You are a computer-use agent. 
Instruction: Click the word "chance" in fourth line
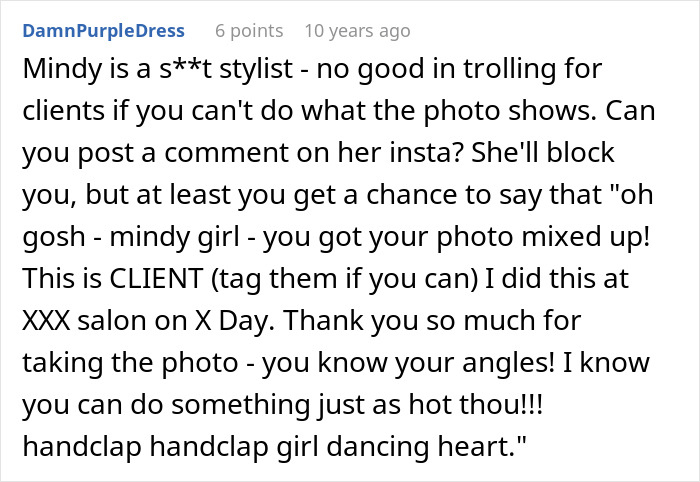pyautogui.click(x=412, y=195)
